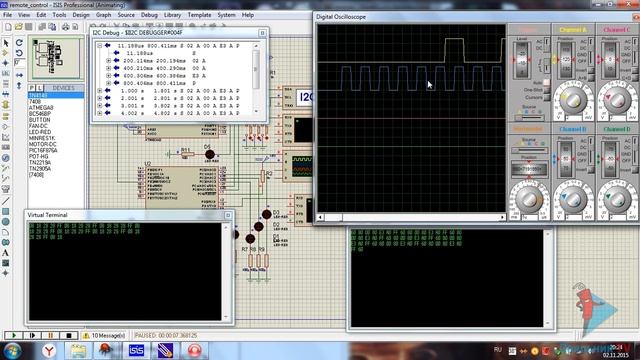Open the Debug menu

click(x=149, y=15)
